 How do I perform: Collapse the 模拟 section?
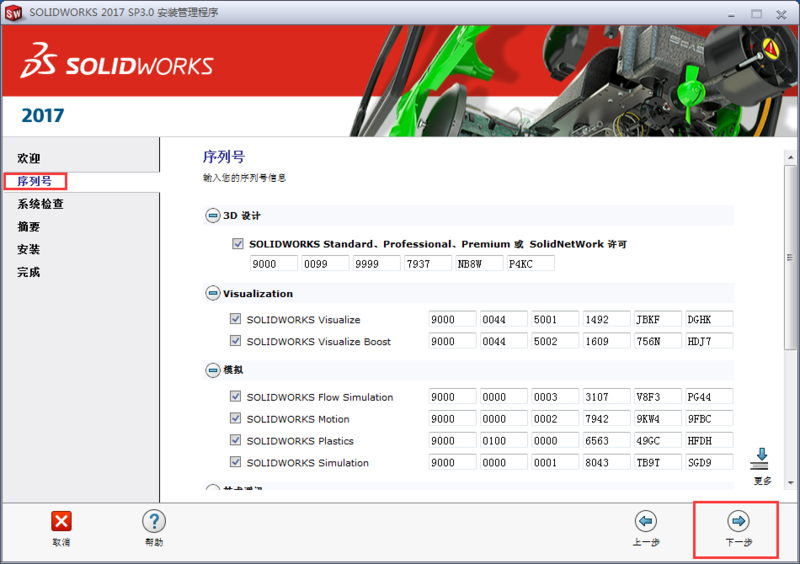[213, 371]
